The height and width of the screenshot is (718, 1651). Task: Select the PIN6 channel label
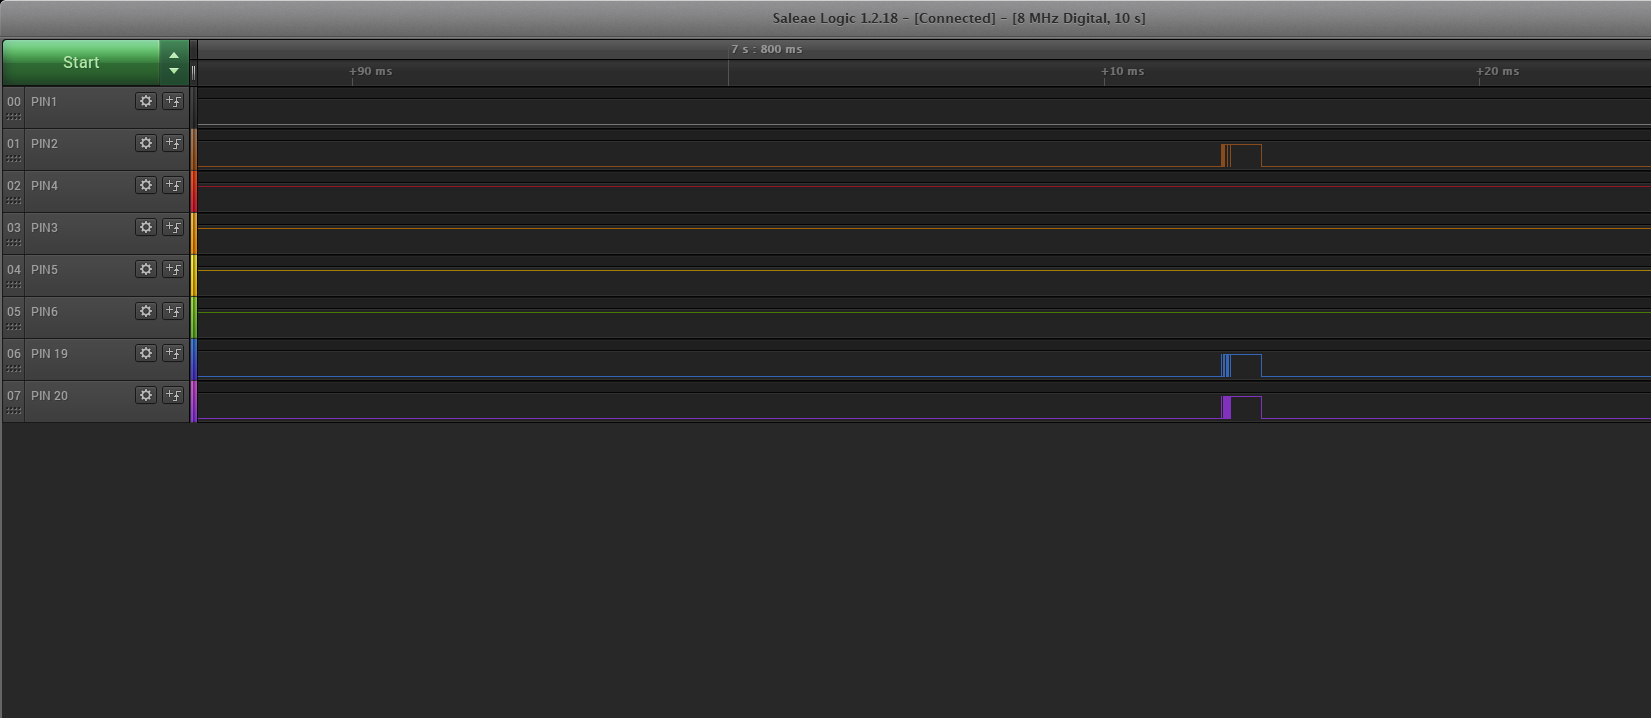coord(44,312)
